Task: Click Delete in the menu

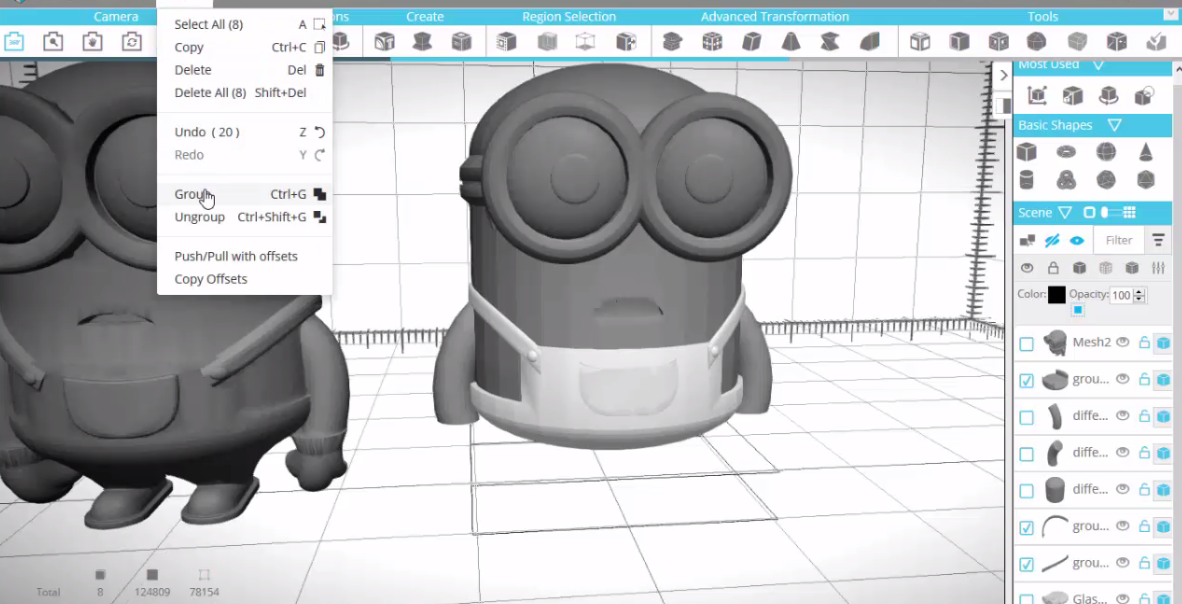Action: pyautogui.click(x=244, y=70)
